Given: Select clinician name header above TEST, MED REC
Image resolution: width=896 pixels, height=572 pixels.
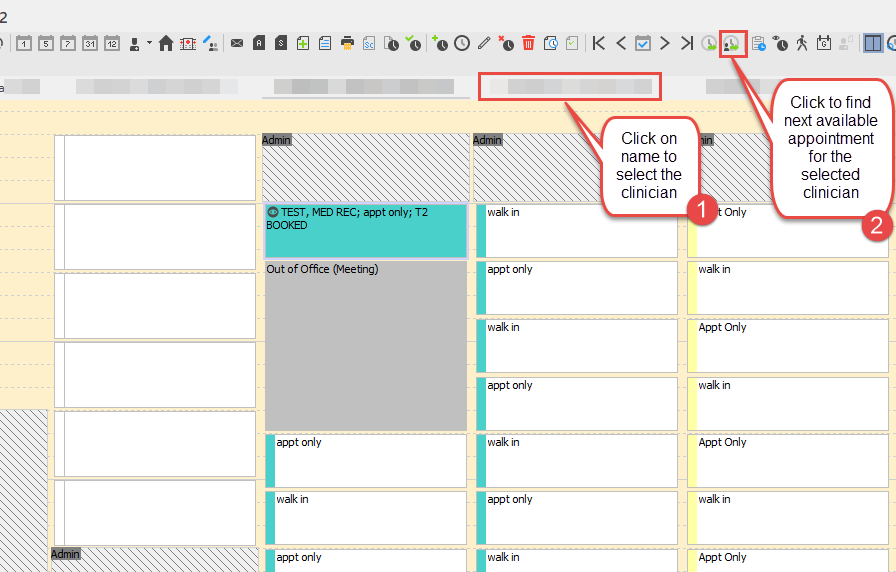Looking at the screenshot, I should (x=365, y=87).
